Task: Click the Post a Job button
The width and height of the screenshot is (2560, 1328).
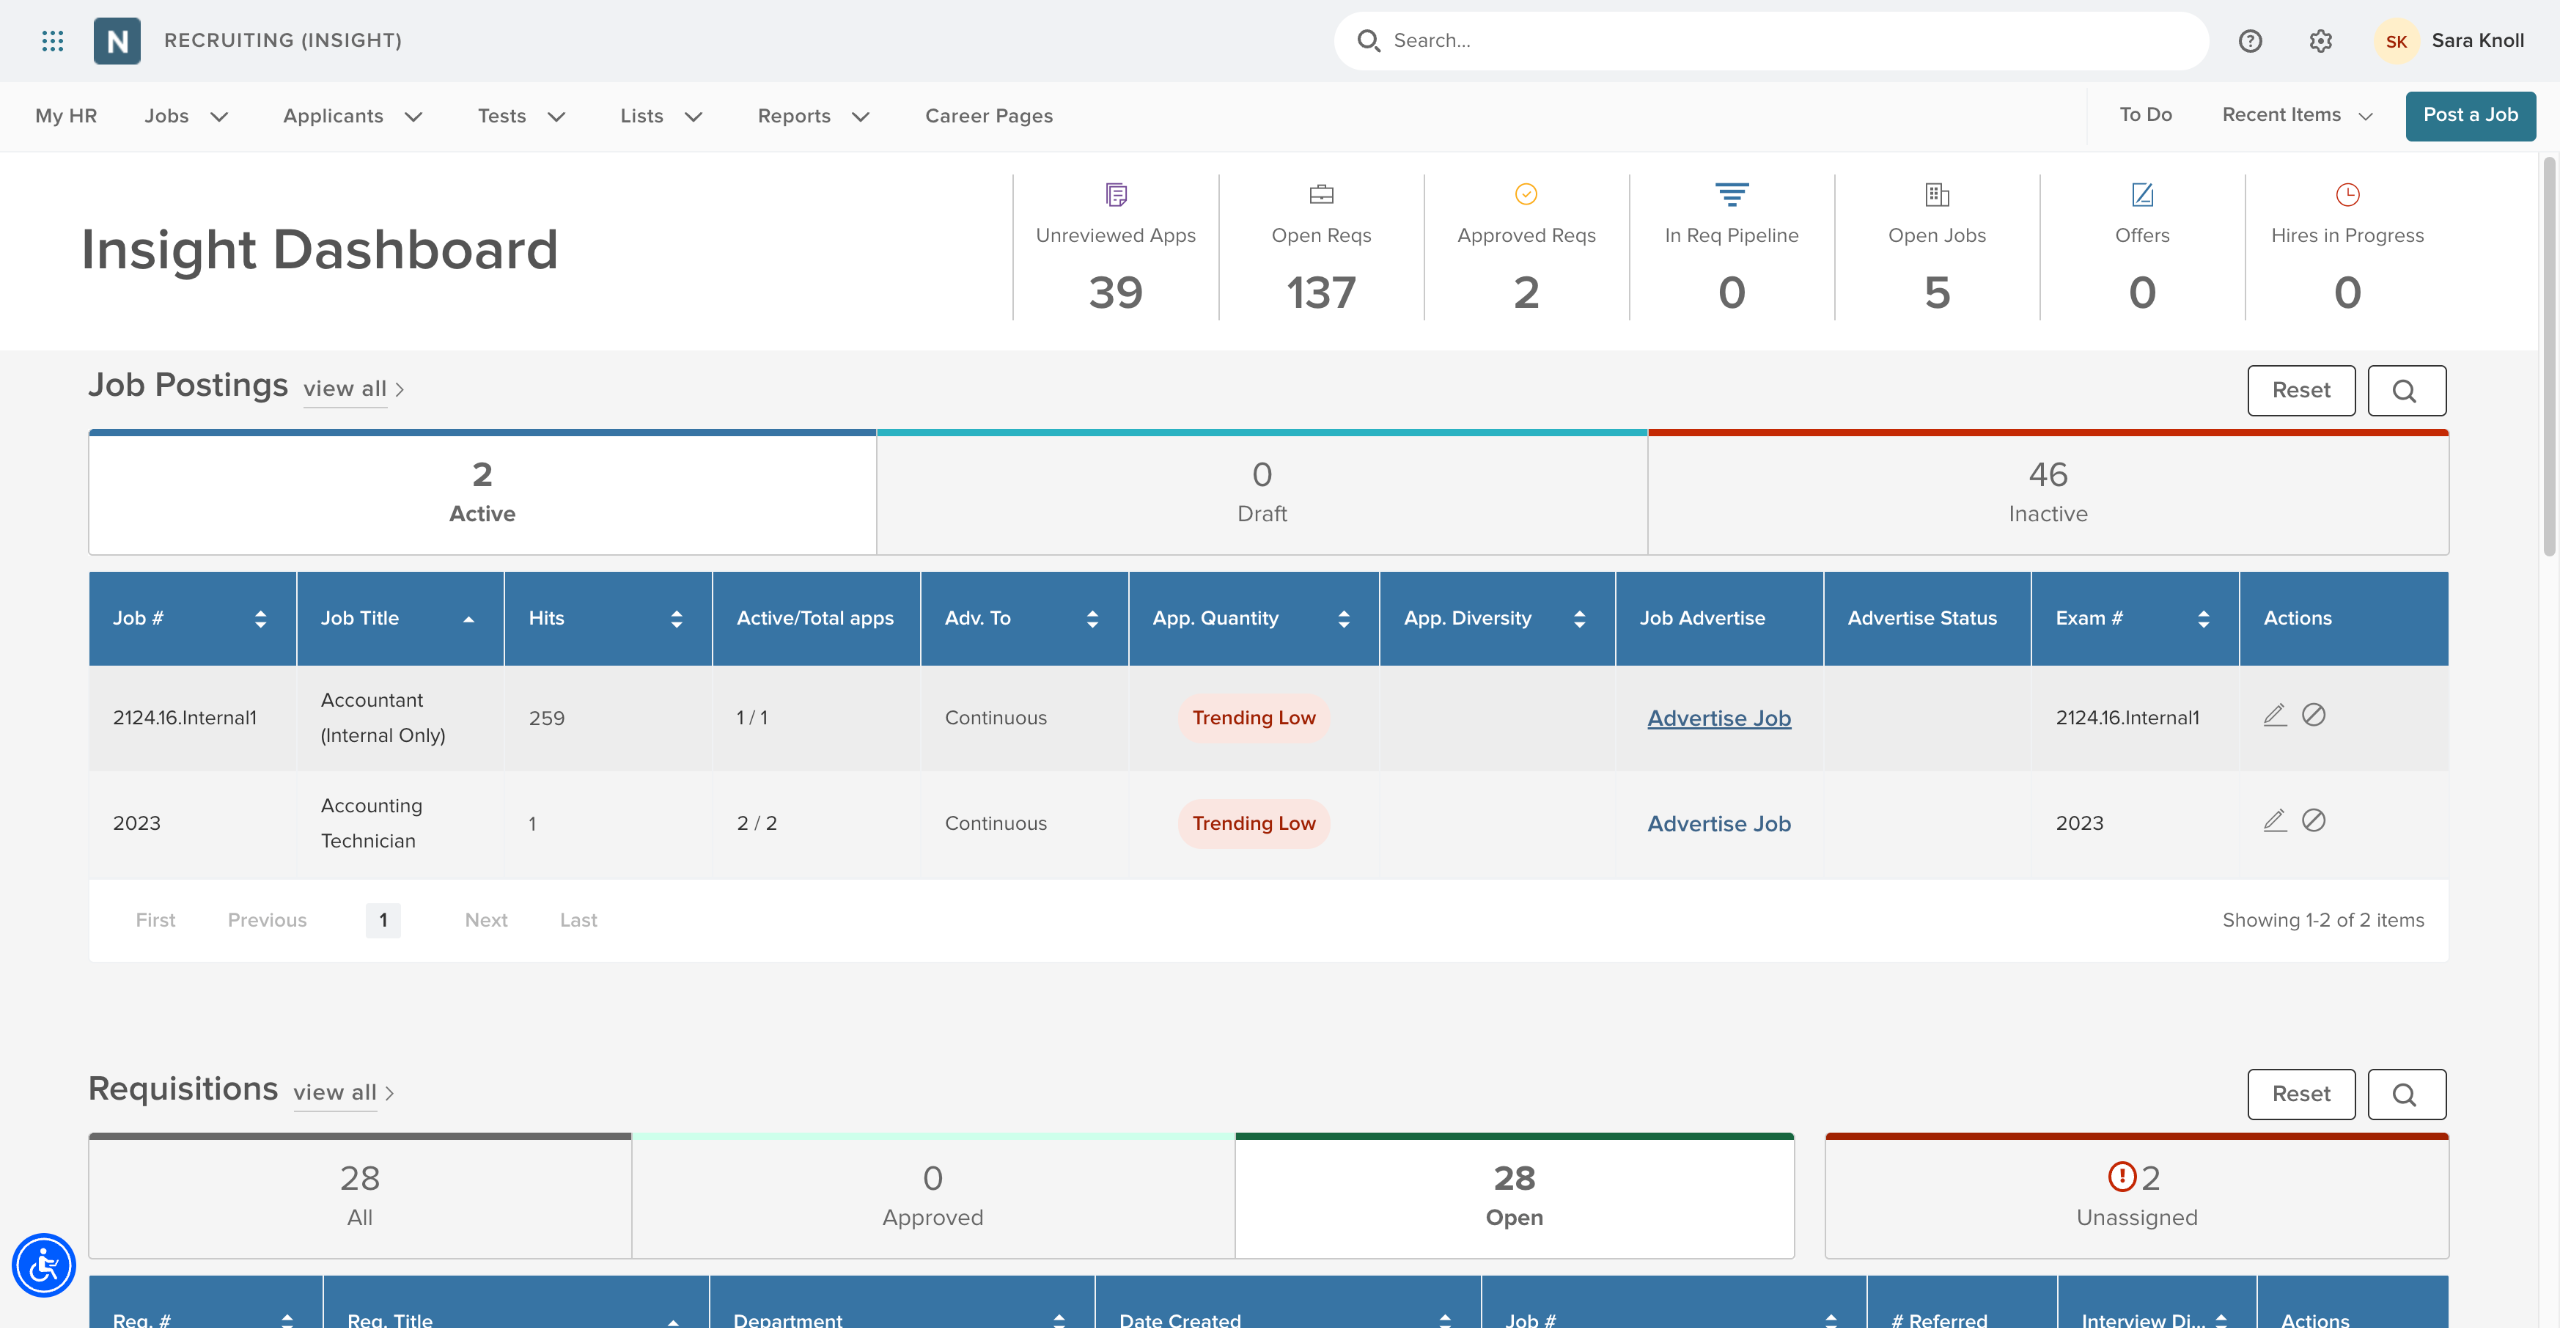Action: [2470, 115]
